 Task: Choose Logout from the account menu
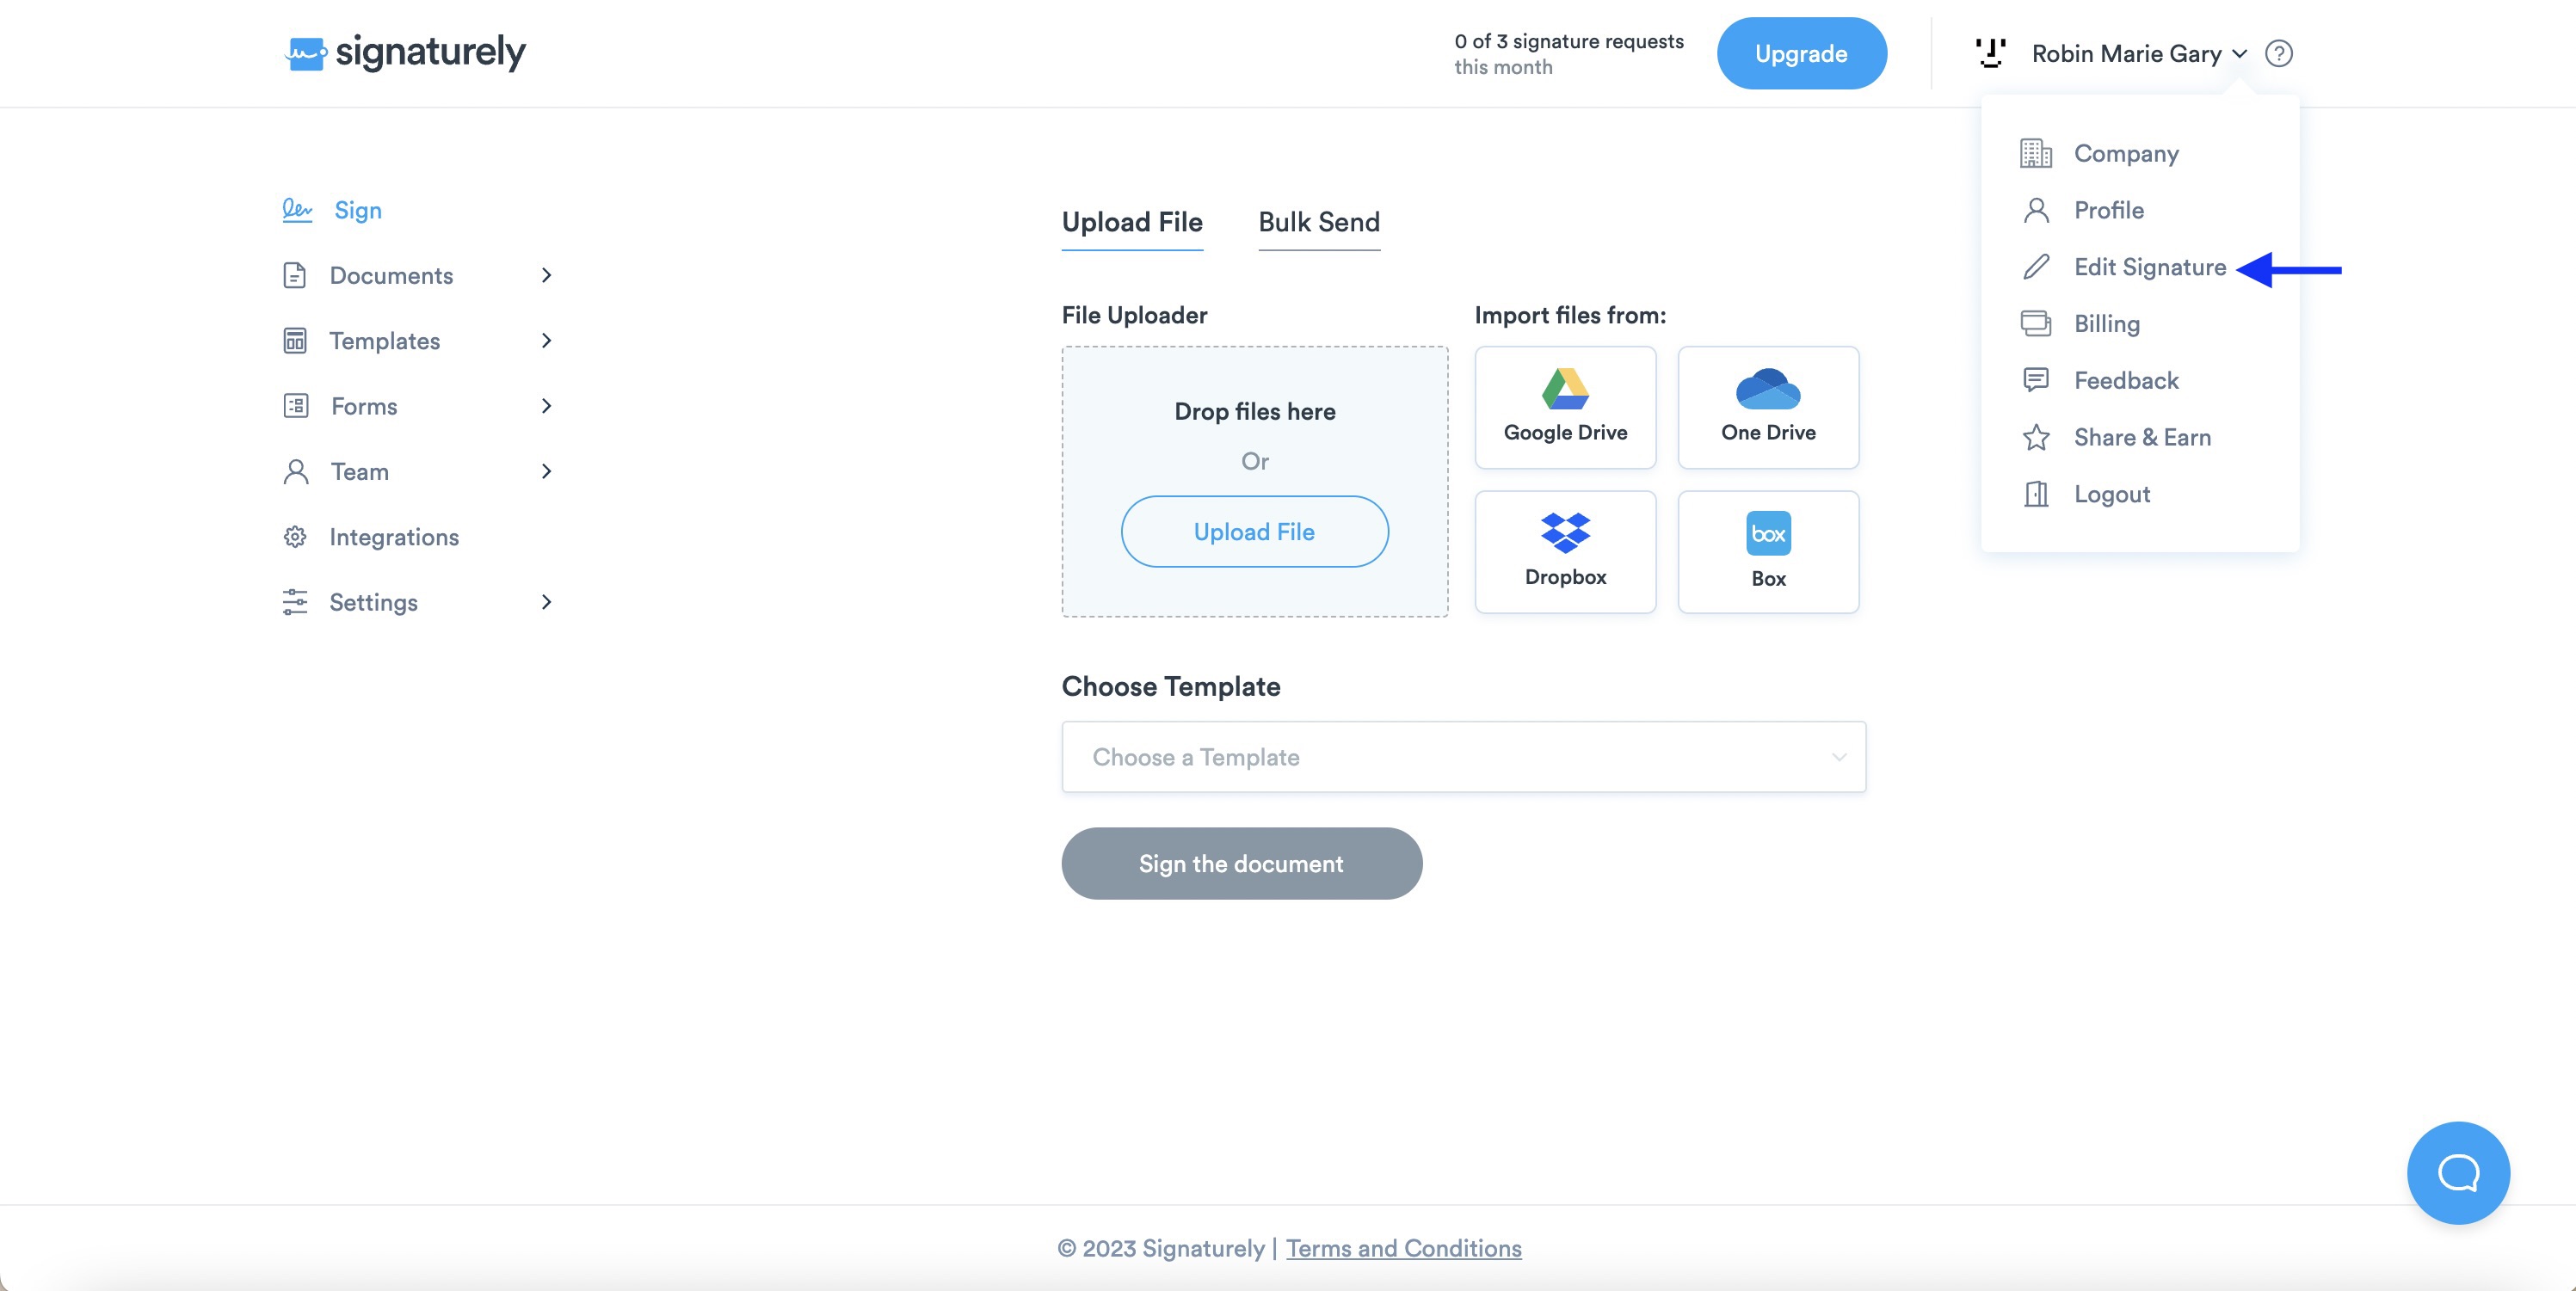[x=2112, y=494]
